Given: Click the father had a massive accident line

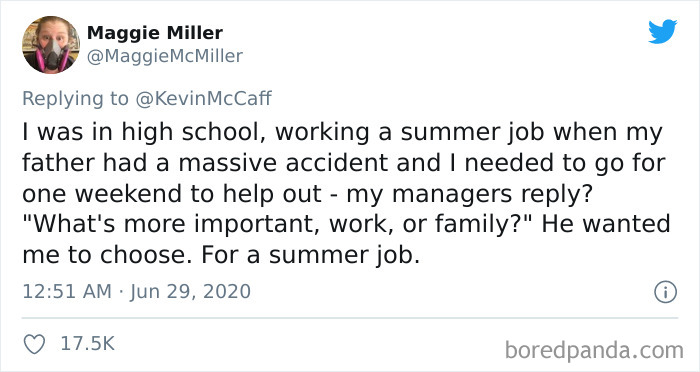Looking at the screenshot, I should coord(344,163).
